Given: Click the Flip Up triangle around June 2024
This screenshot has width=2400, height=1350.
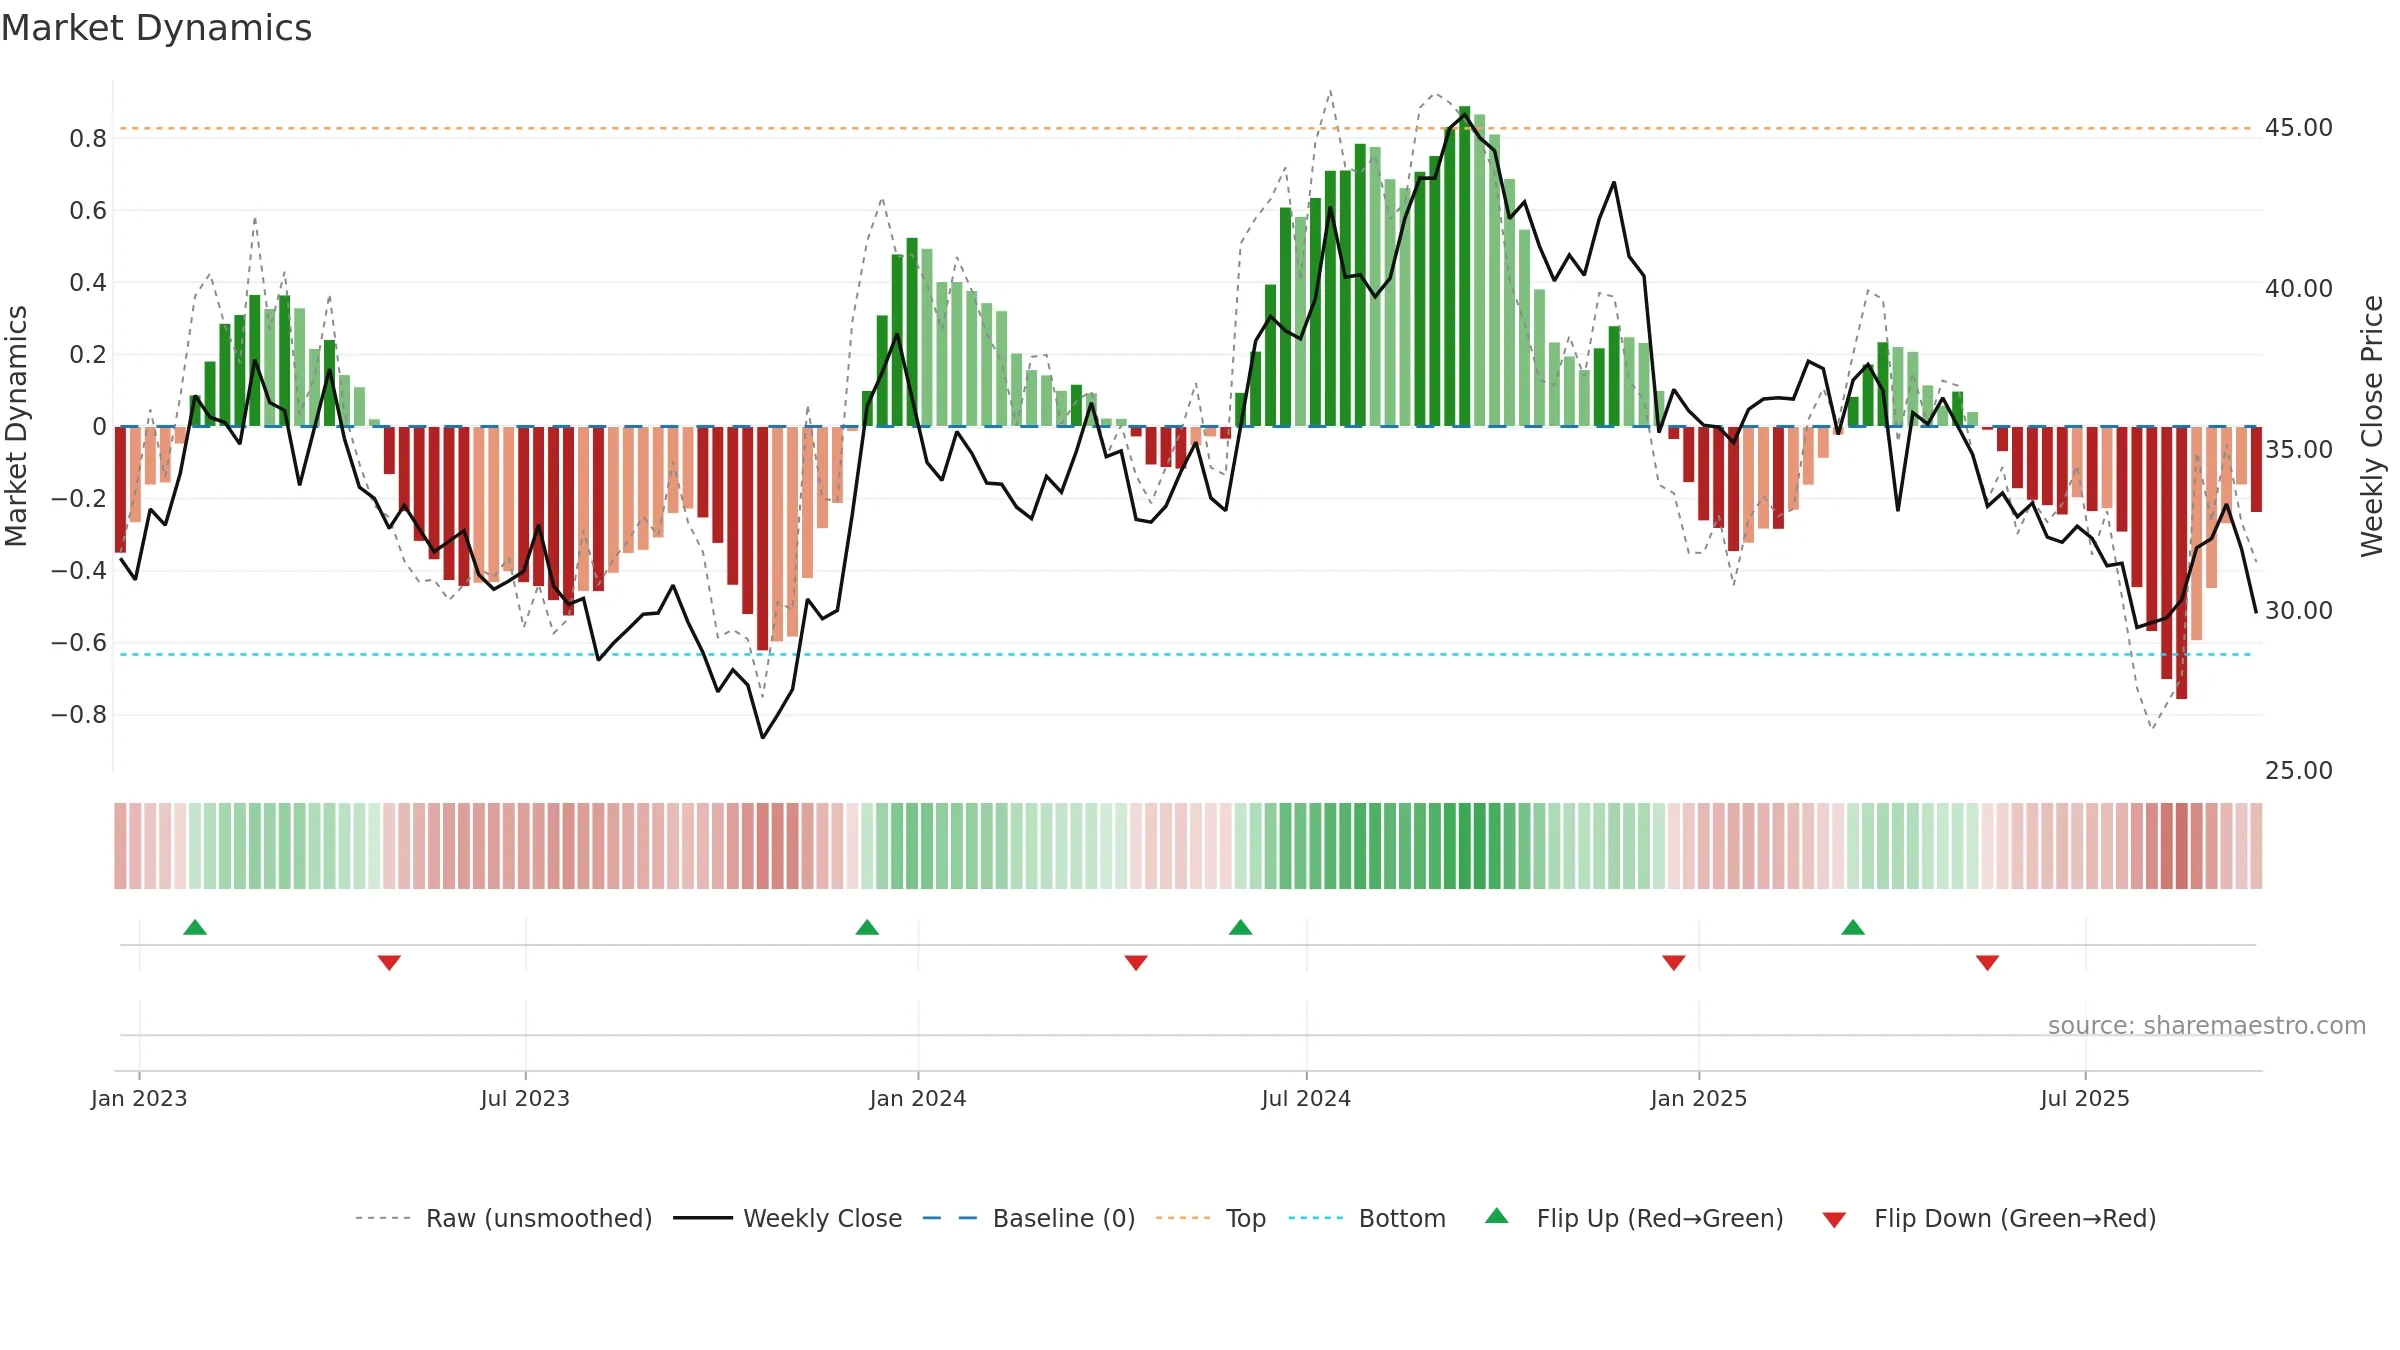Looking at the screenshot, I should click(1240, 928).
